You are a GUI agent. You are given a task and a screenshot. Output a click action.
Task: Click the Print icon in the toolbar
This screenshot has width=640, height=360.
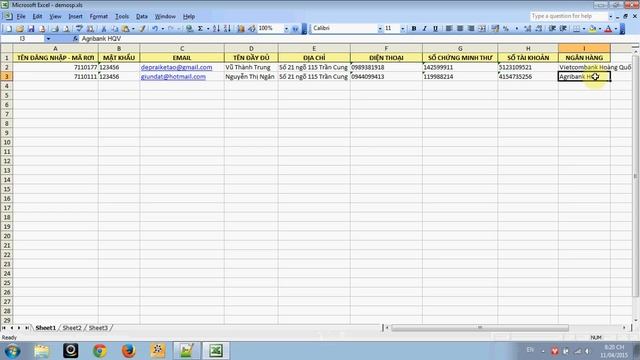pos(55,29)
